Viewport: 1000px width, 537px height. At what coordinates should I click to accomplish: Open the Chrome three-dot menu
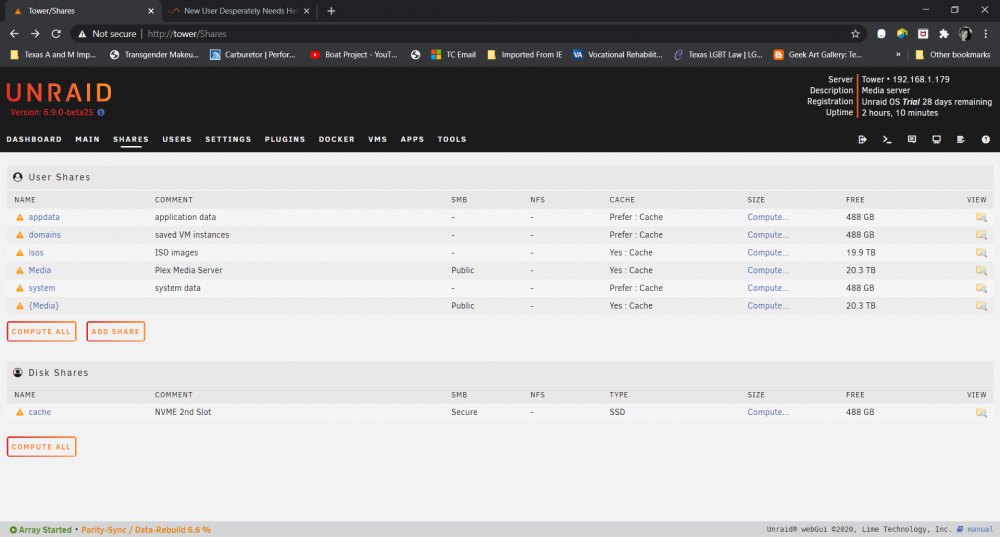(x=985, y=34)
